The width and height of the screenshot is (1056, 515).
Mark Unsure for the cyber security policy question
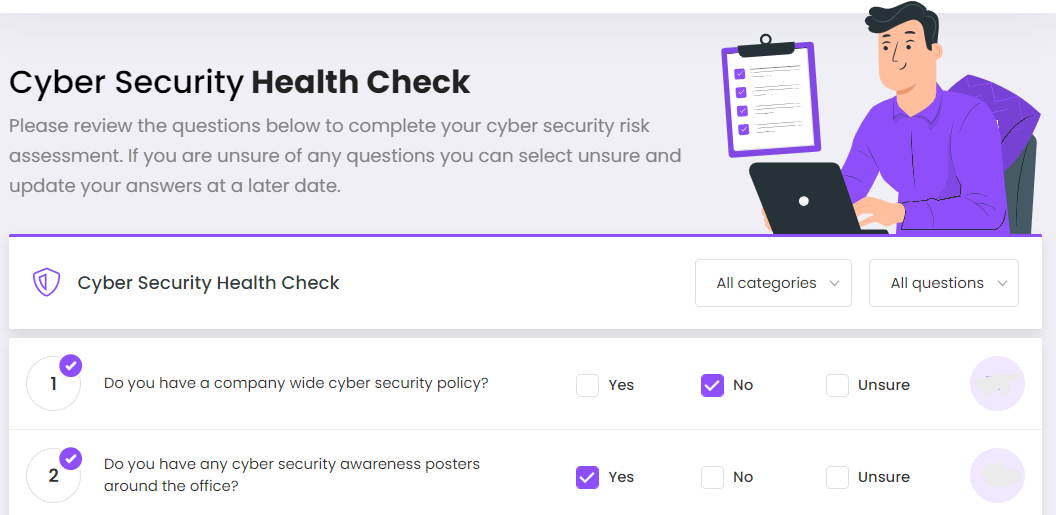[x=838, y=385]
